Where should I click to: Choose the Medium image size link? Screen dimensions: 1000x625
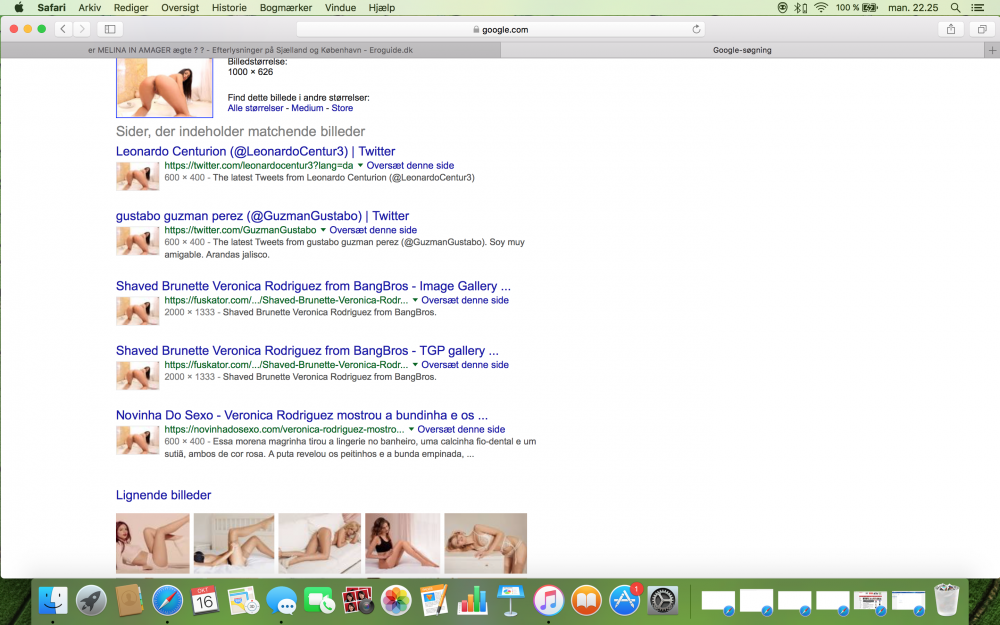pos(307,108)
